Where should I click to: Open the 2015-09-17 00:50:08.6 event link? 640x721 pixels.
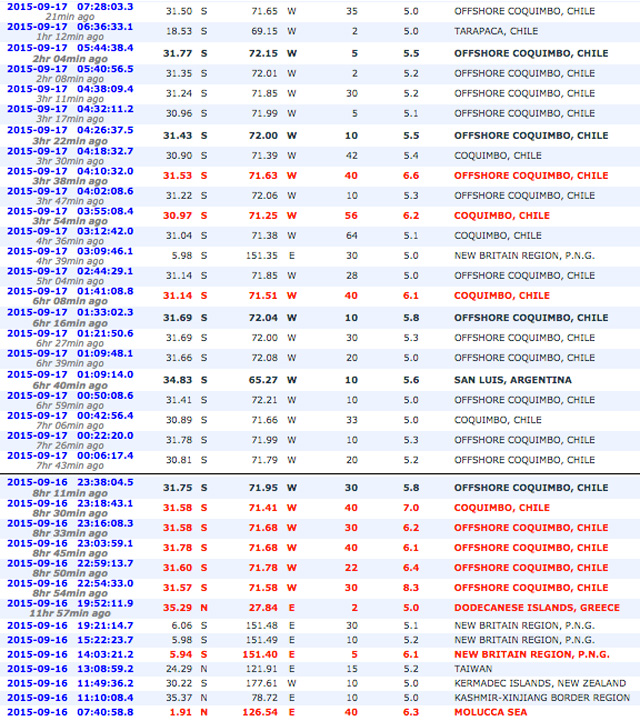tap(70, 395)
